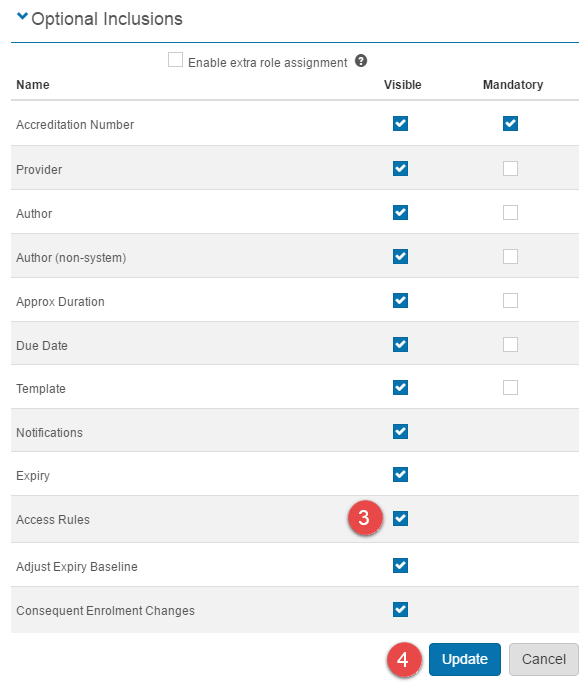Toggle Expiry visibility checkbox
The height and width of the screenshot is (684, 587).
tap(400, 475)
